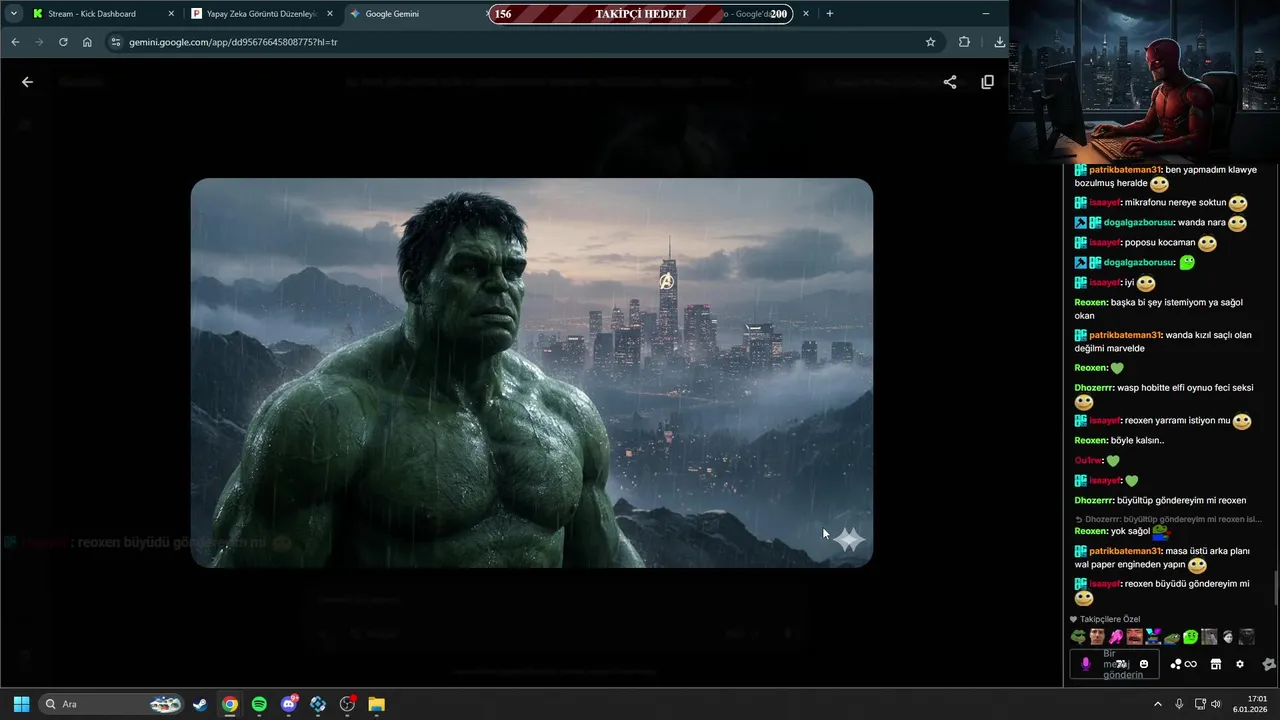The width and height of the screenshot is (1280, 720).
Task: Close the Yapay Zeka Görüntü tab
Action: pos(329,14)
